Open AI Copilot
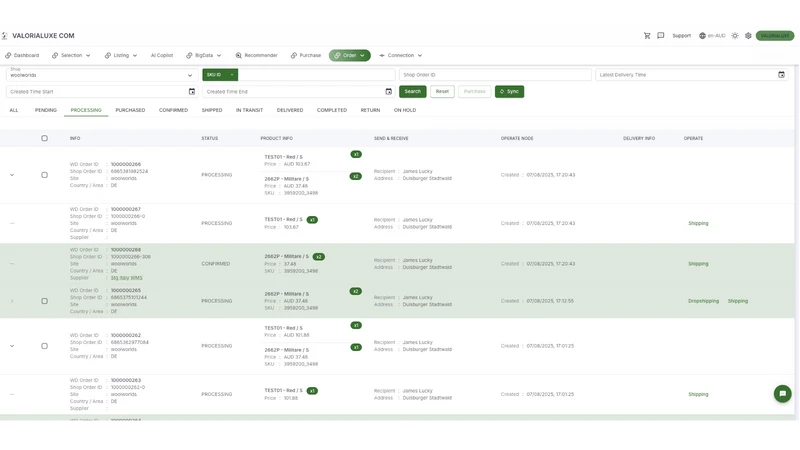 point(162,55)
